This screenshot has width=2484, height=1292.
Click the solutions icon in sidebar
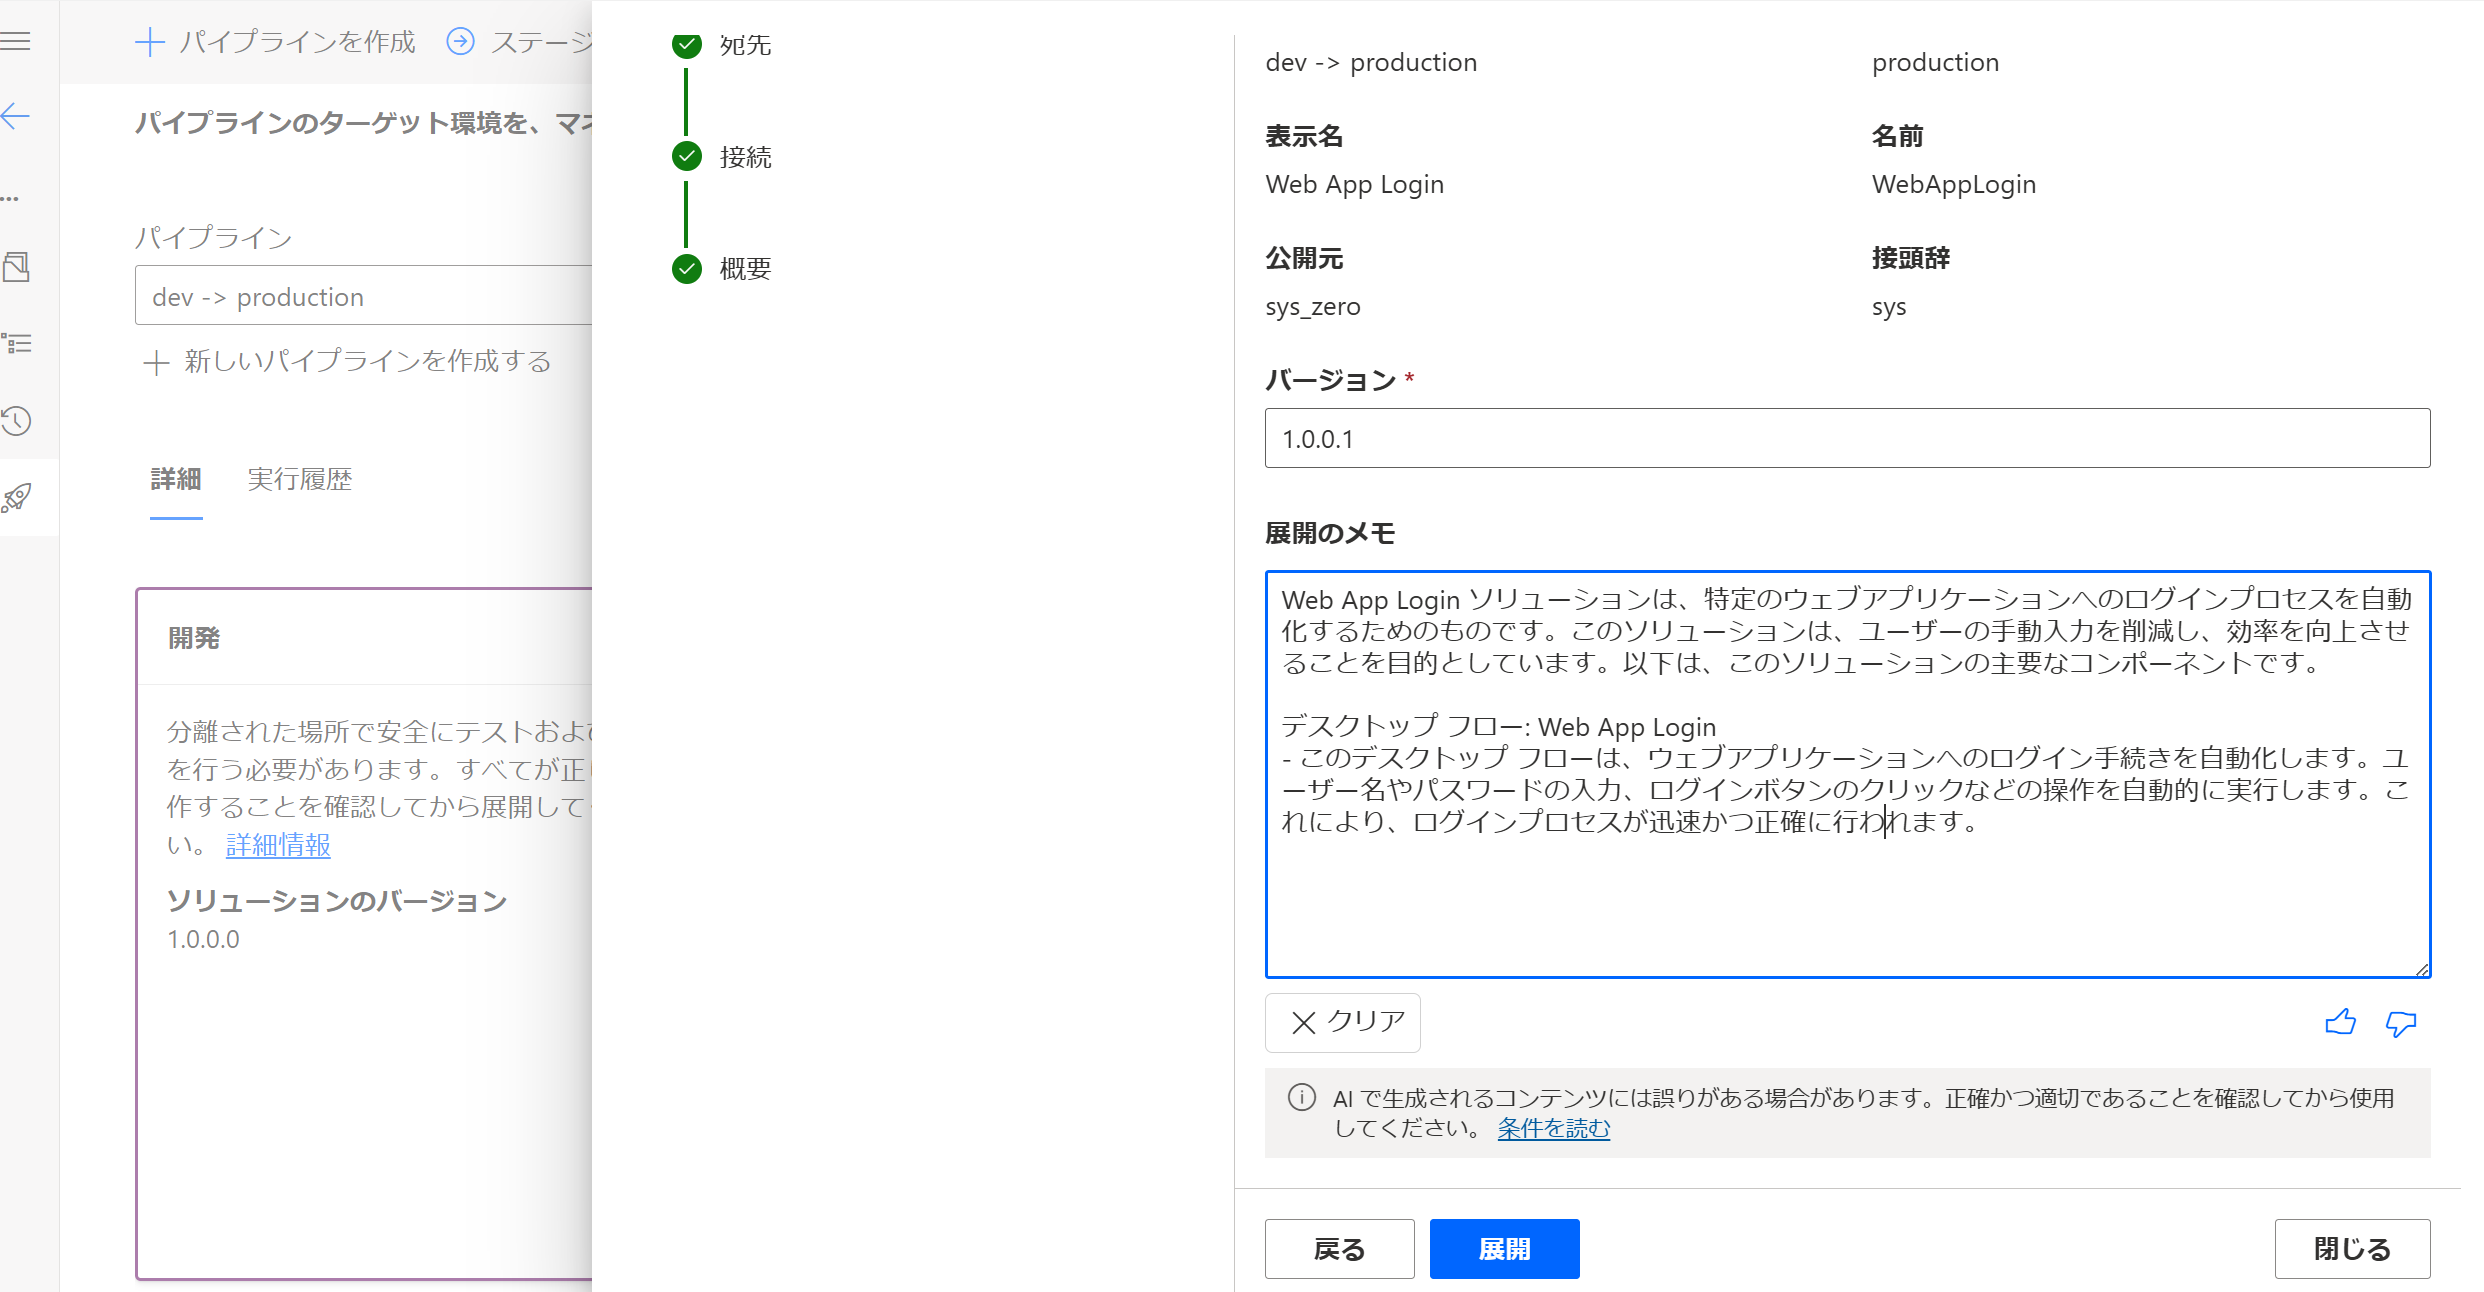click(x=17, y=267)
